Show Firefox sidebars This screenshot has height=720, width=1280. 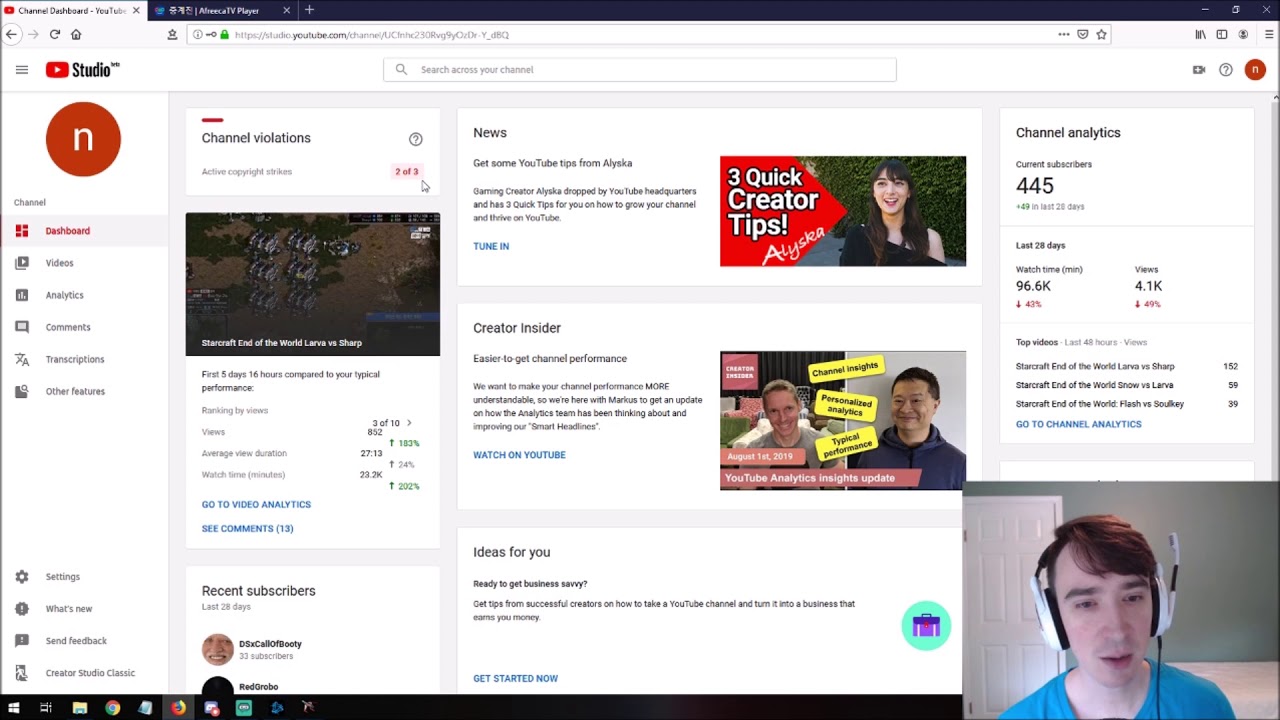tap(1222, 34)
